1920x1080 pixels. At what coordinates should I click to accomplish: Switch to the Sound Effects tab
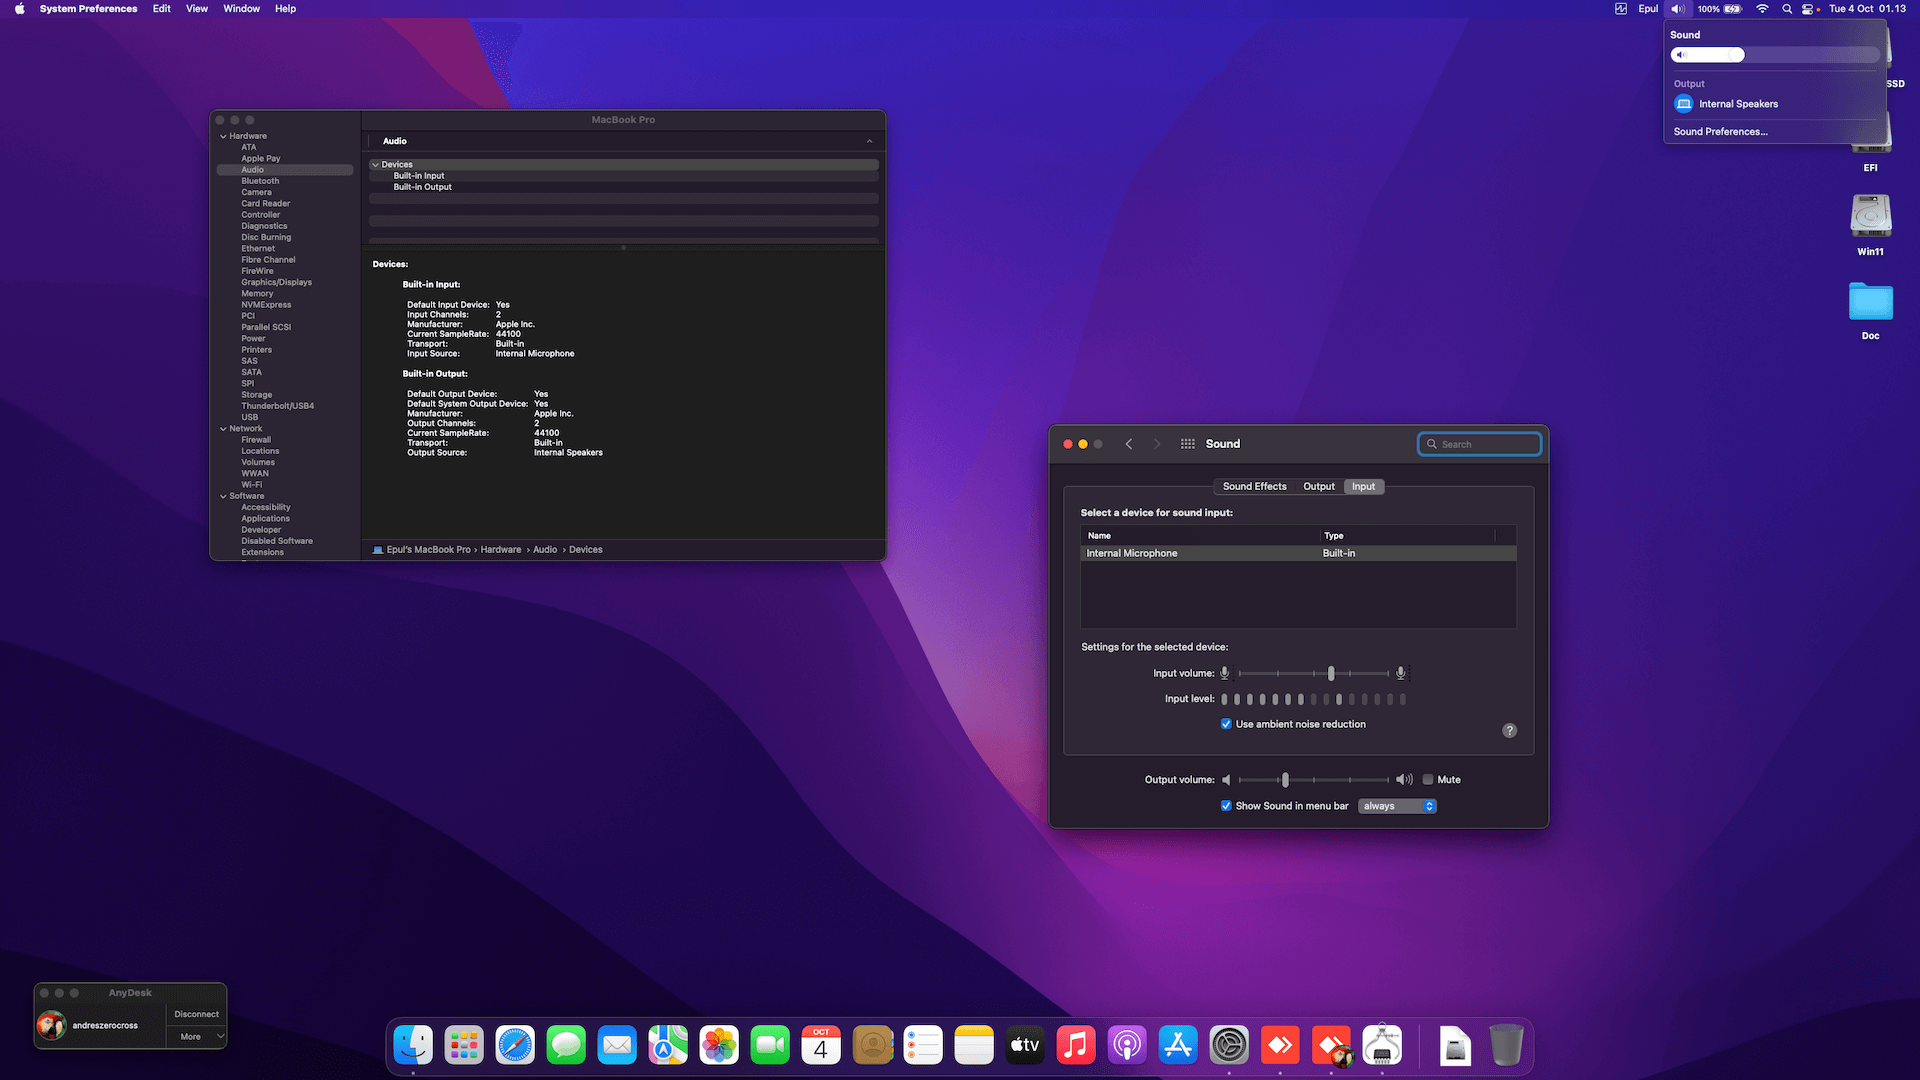tap(1254, 487)
